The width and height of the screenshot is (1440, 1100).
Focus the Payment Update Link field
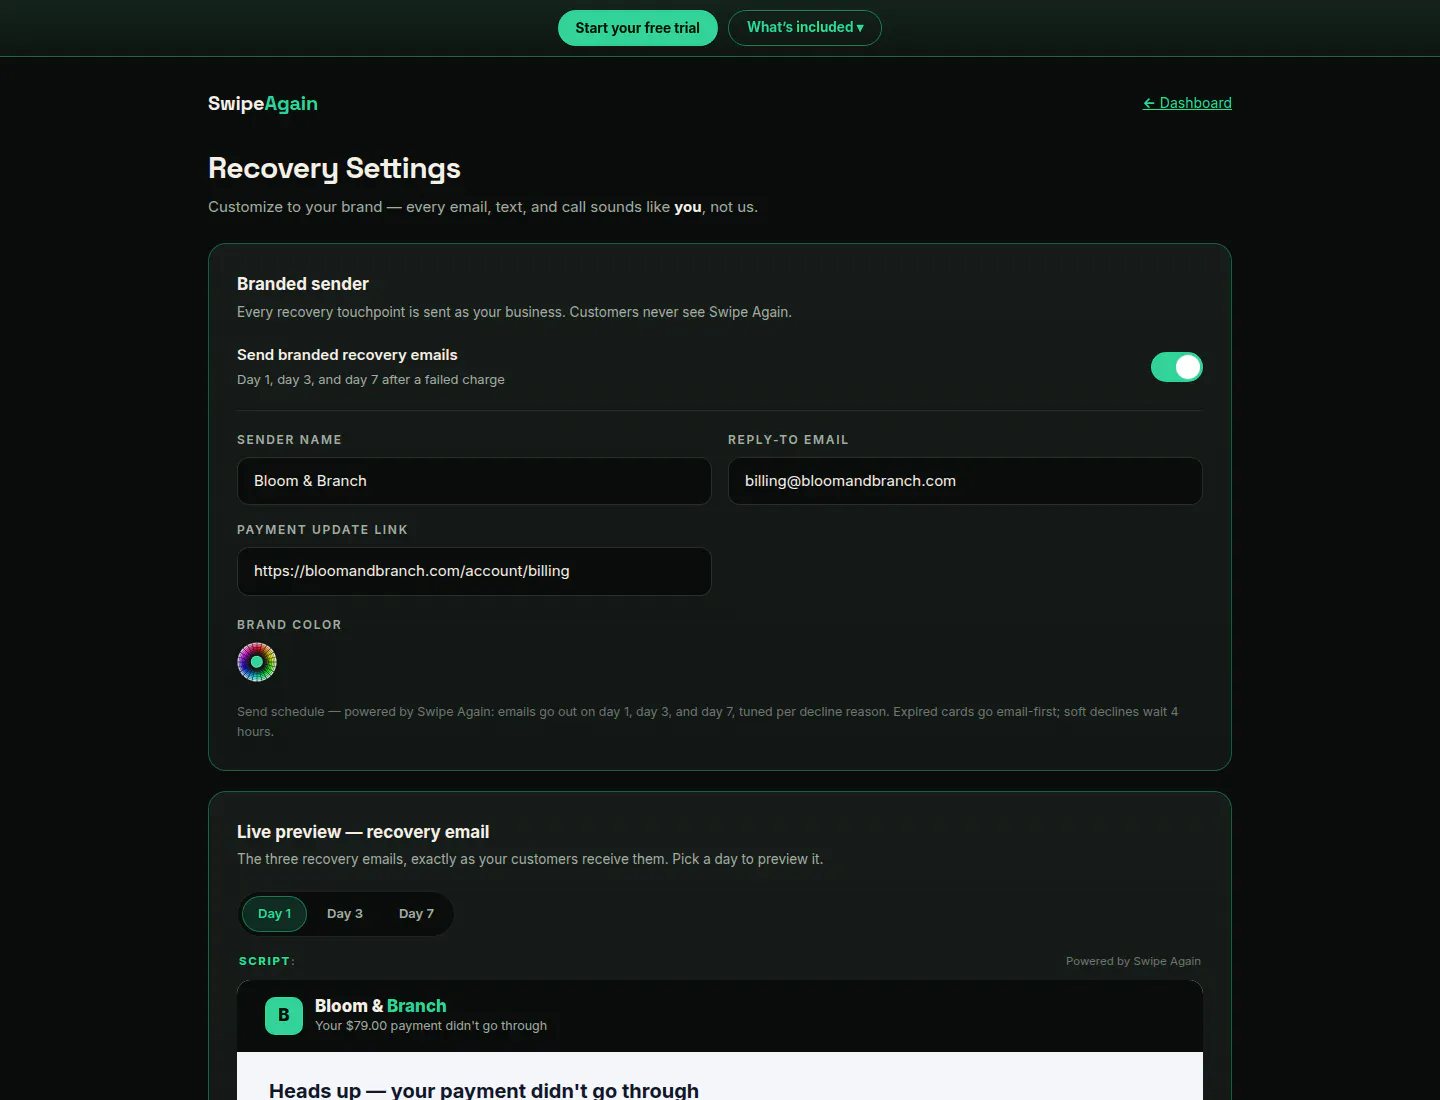click(x=474, y=571)
